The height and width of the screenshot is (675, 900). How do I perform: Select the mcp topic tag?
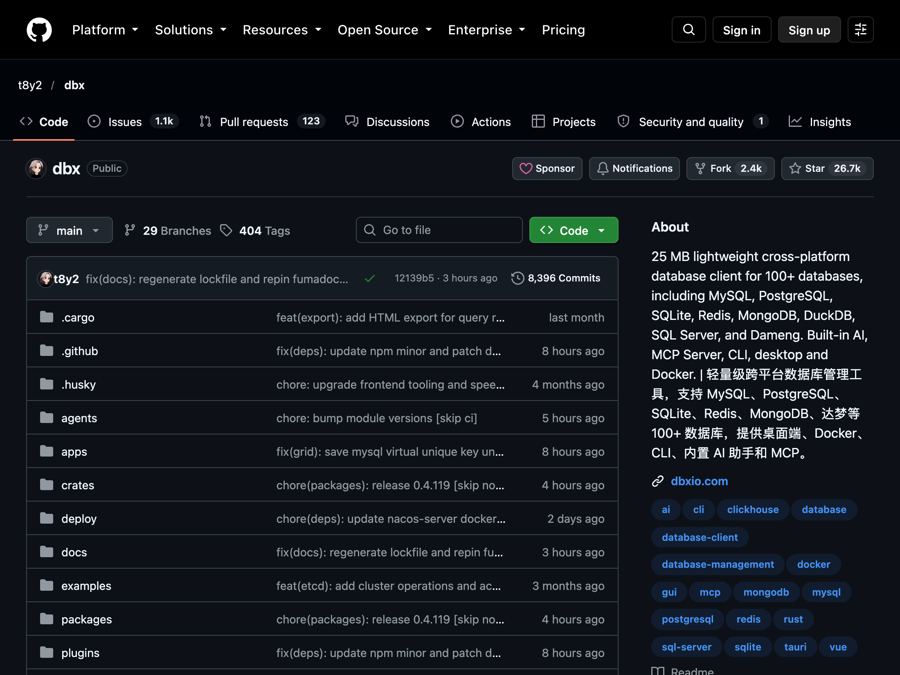pos(709,592)
